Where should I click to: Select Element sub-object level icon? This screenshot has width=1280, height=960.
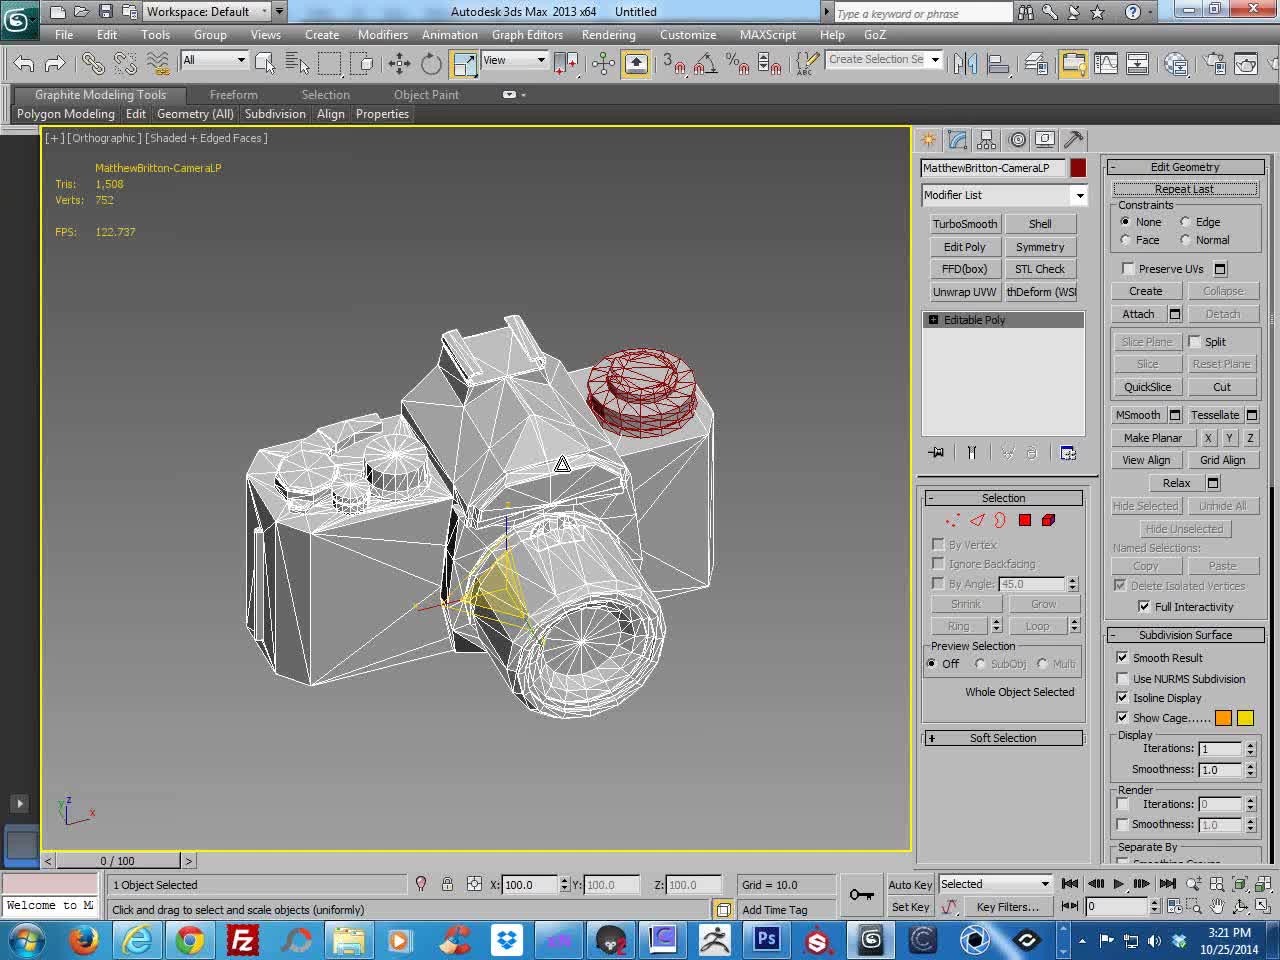point(1048,520)
